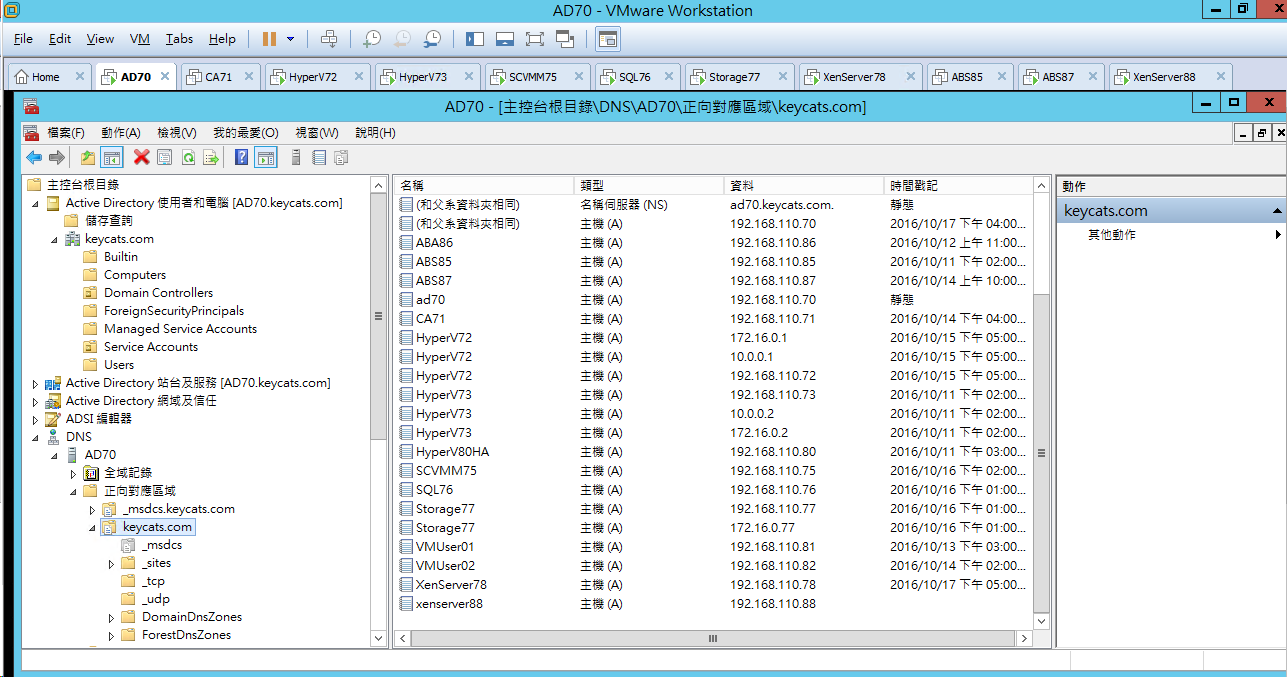The height and width of the screenshot is (677, 1287).
Task: Click the VMware console view icon
Action: 608,39
